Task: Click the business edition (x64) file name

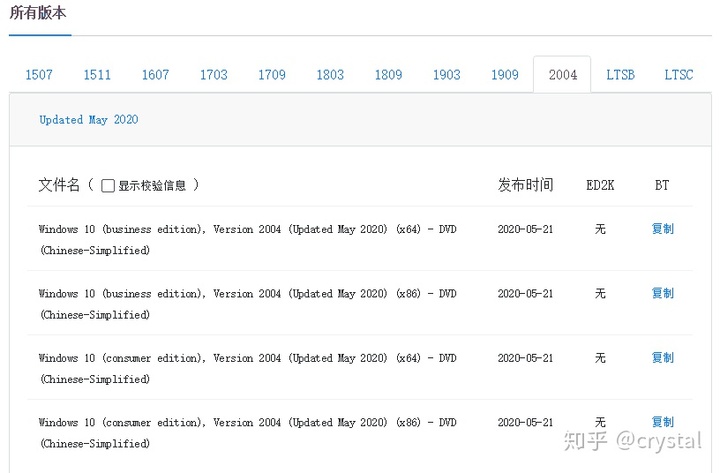Action: pyautogui.click(x=248, y=239)
